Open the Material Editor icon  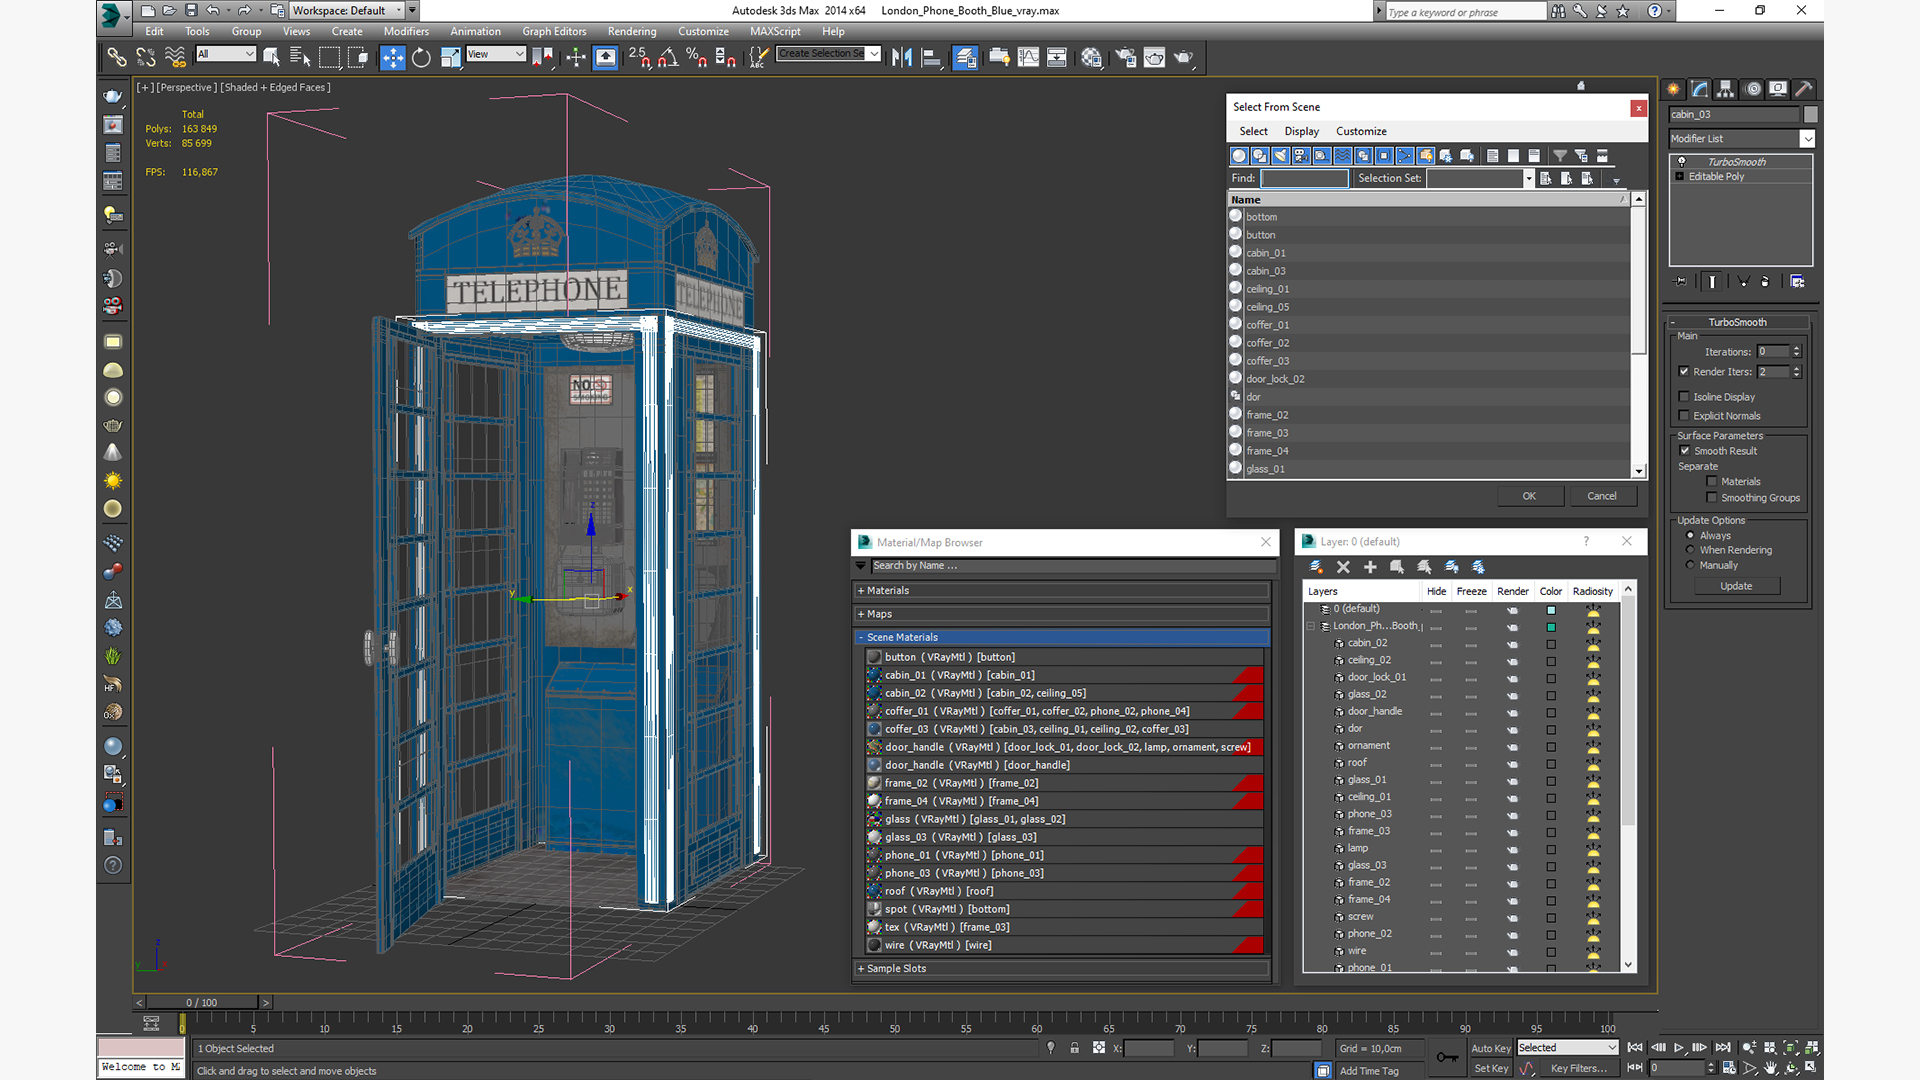coord(1091,57)
